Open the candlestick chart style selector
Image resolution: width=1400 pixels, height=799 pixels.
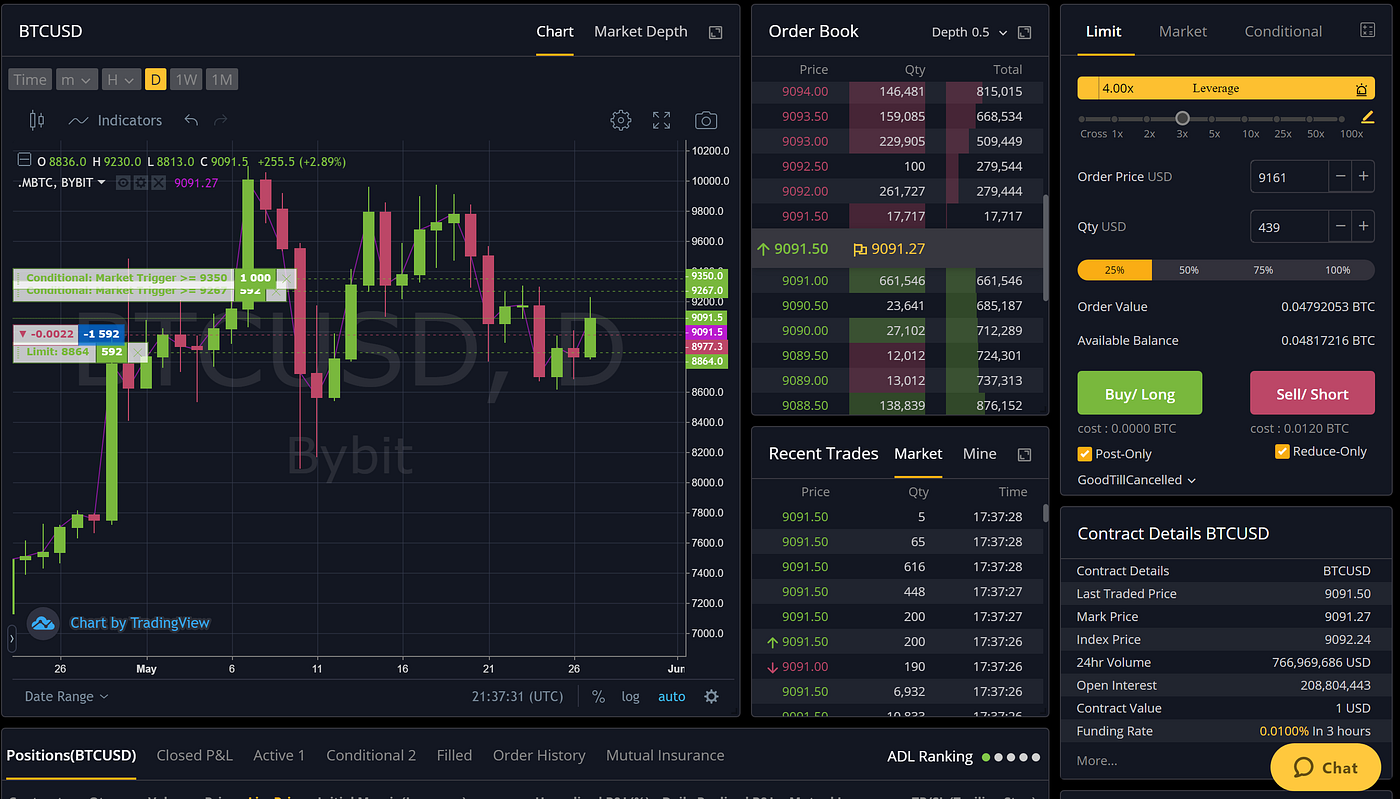37,120
